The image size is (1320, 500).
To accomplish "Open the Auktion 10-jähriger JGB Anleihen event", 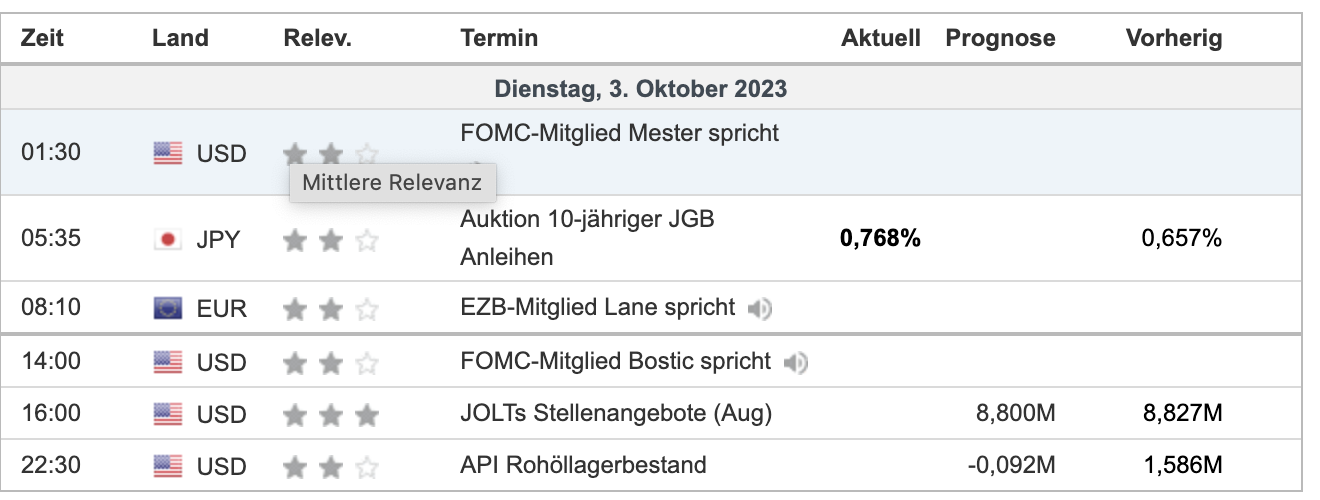I will coord(587,219).
